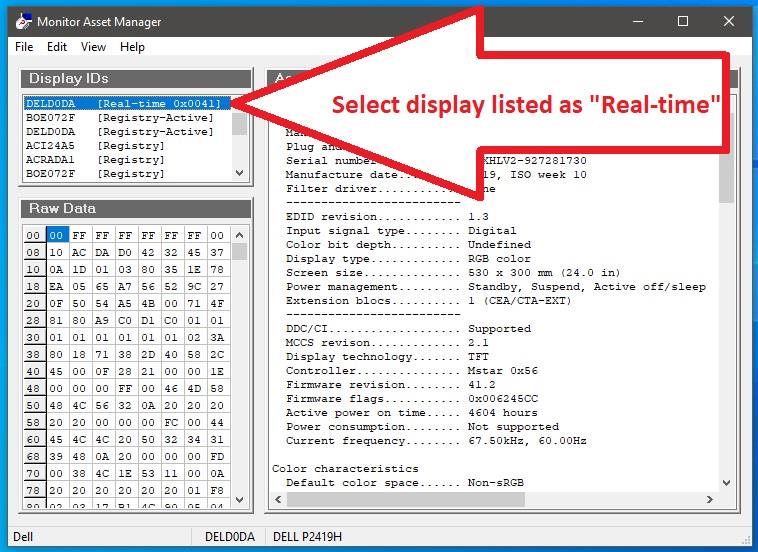Click the Raw Data scrollbar thumb
This screenshot has width=758, height=552.
click(x=239, y=251)
